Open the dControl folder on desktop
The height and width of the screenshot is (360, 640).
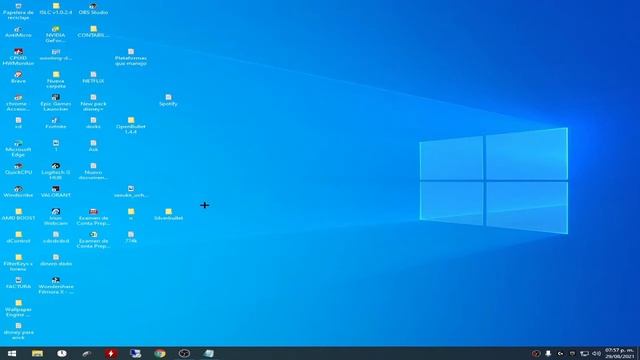coord(18,238)
